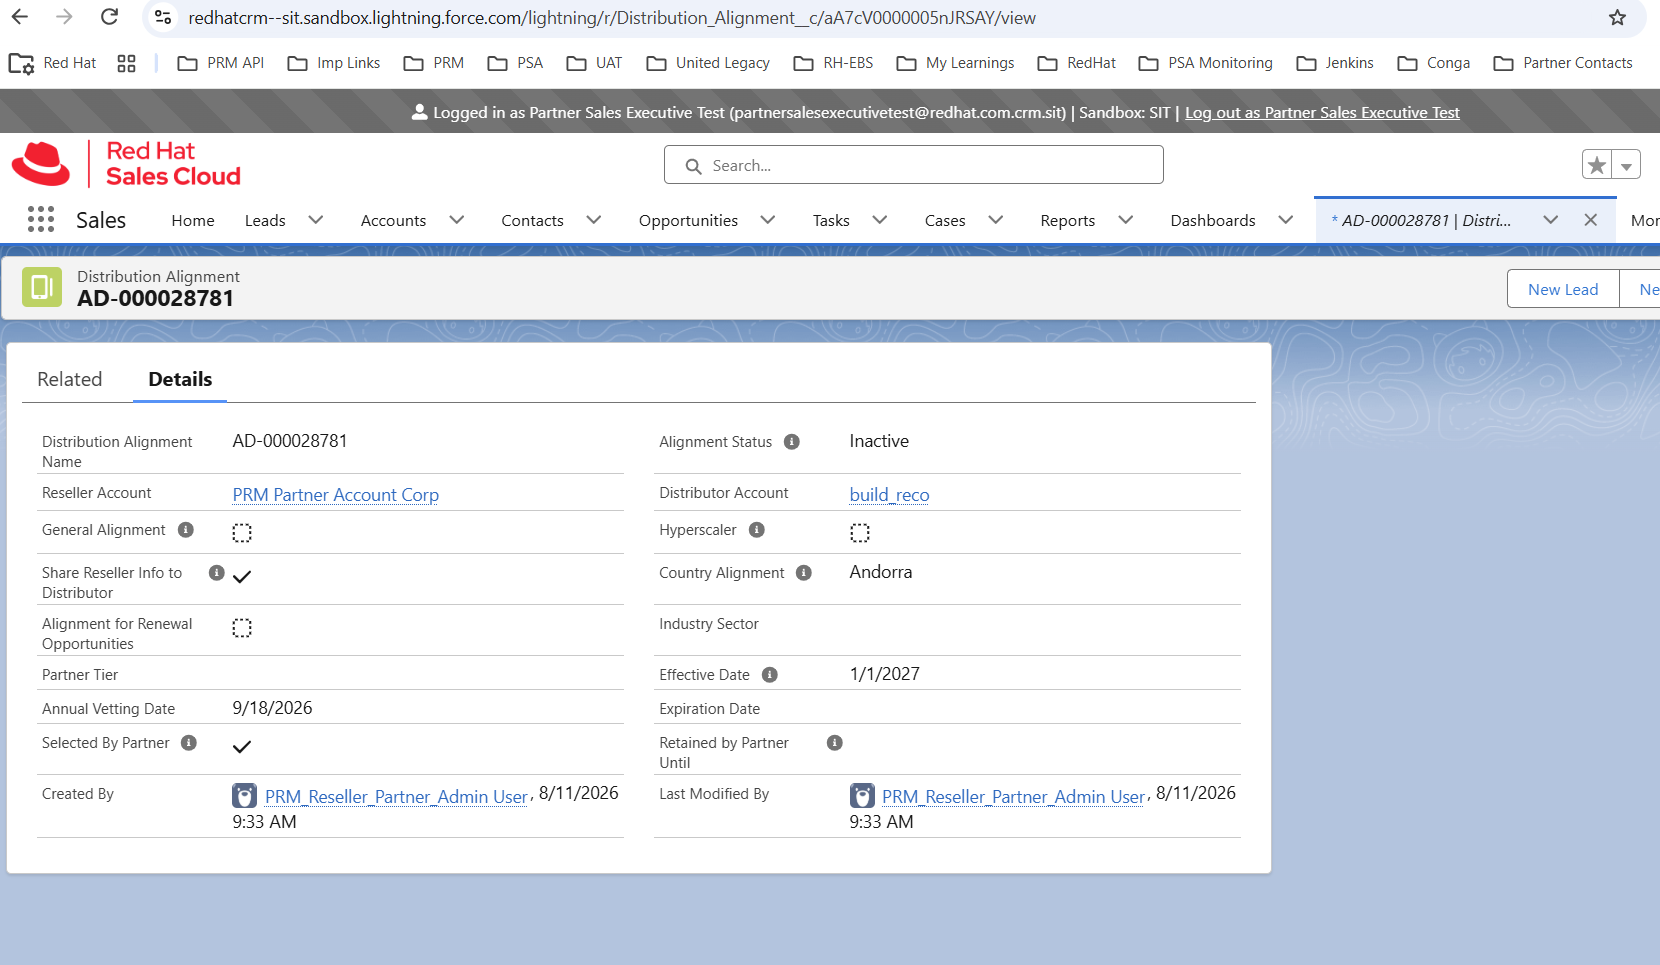Click the Inactive alignment status value

pos(880,441)
